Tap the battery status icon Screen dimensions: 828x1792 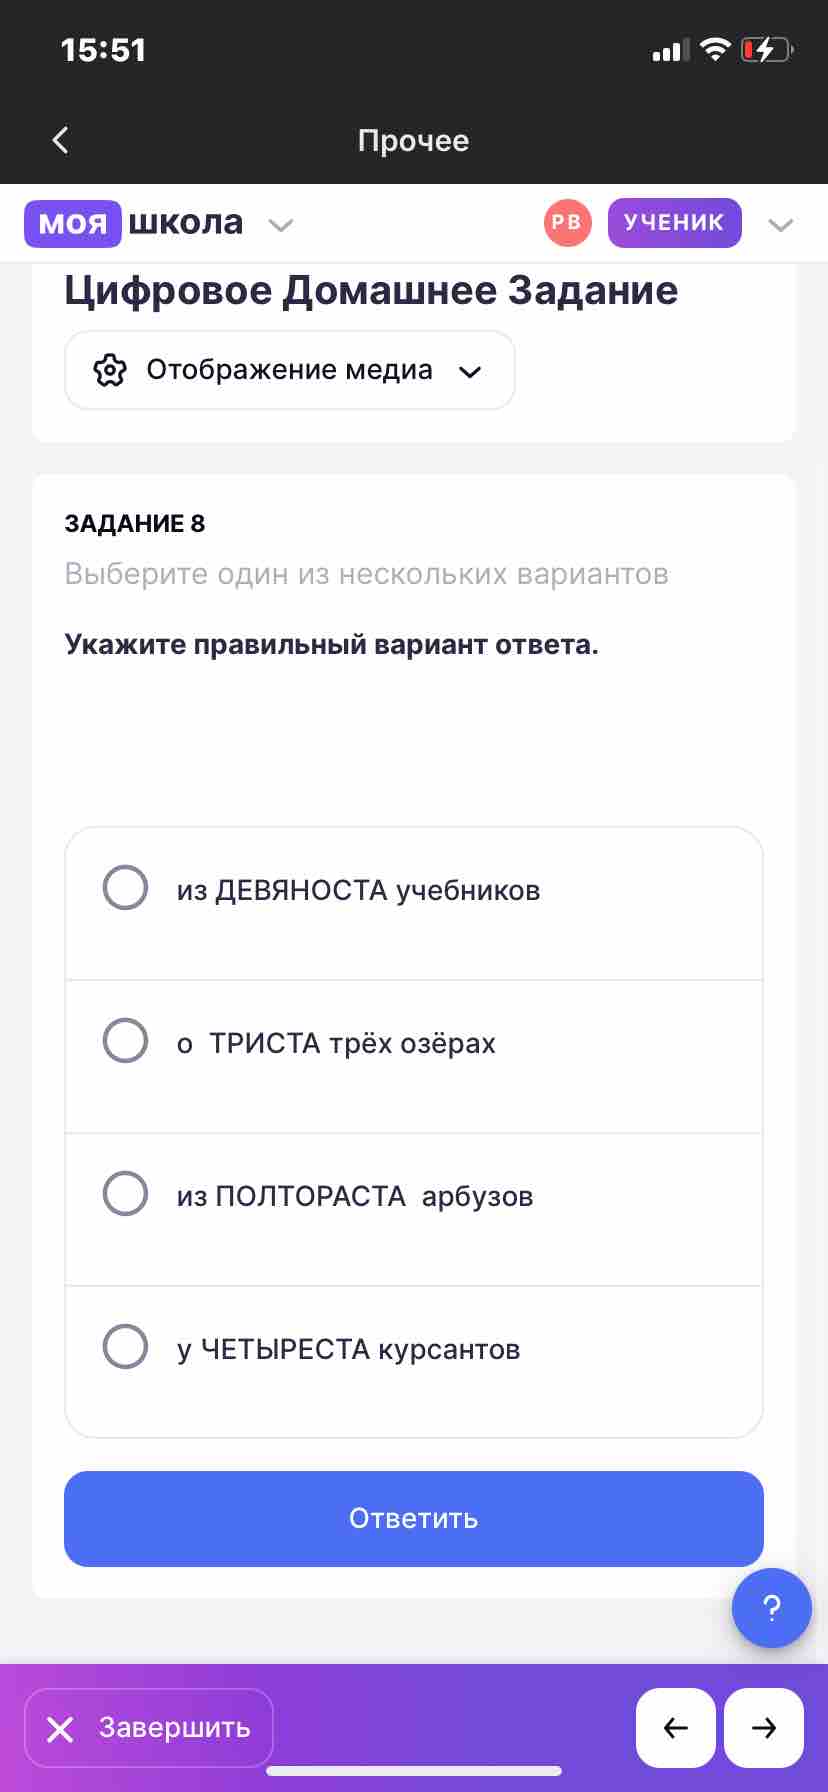(767, 50)
